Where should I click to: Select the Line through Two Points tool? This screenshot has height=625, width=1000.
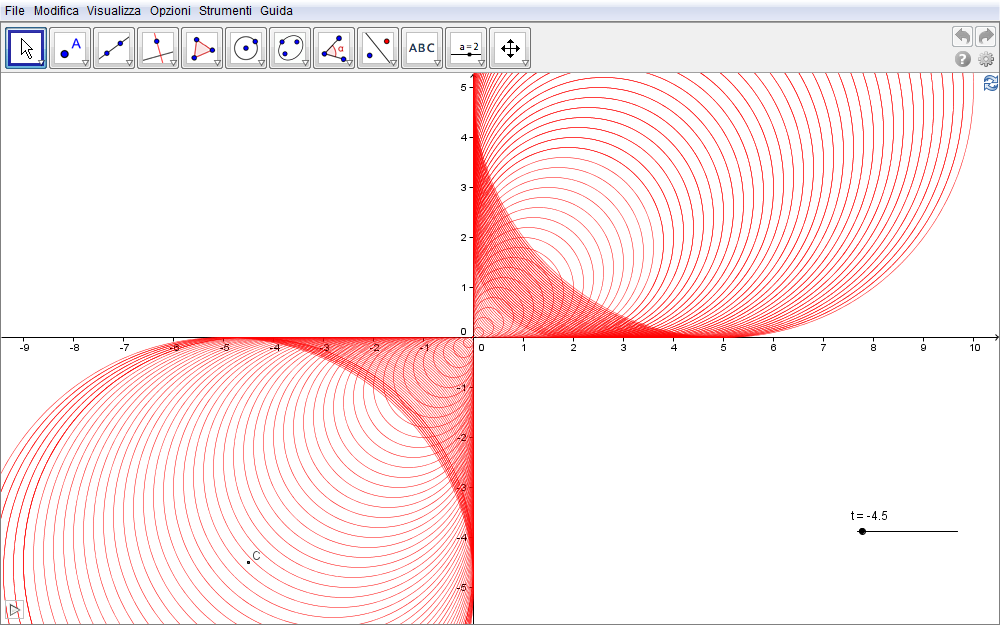(113, 47)
